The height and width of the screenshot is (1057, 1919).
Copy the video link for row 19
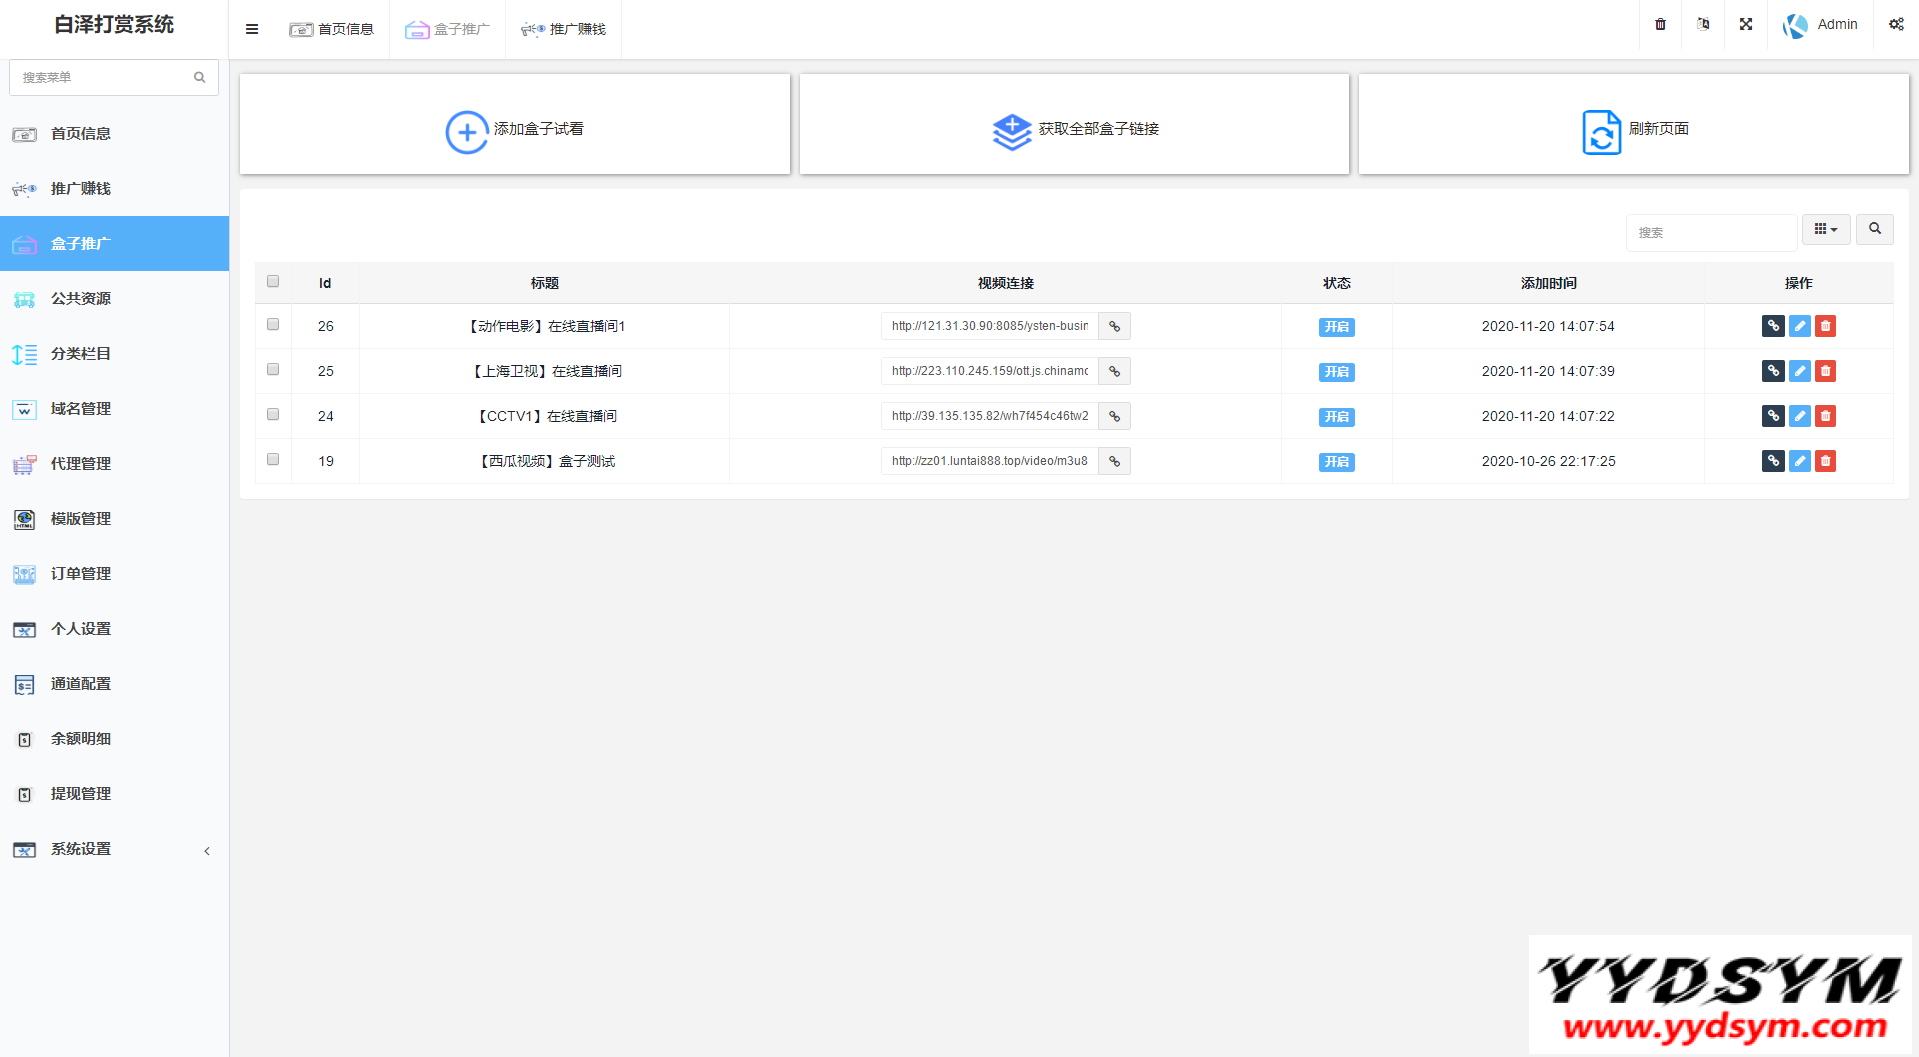coord(1114,461)
